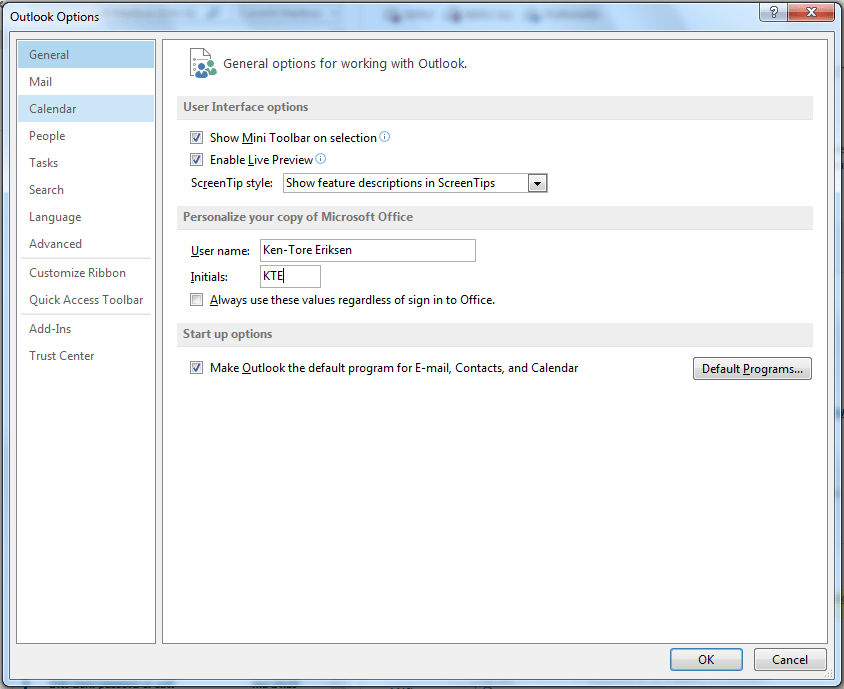Screen dimensions: 844x689
Task: Open Quick Access Toolbar settings
Action: 86,300
